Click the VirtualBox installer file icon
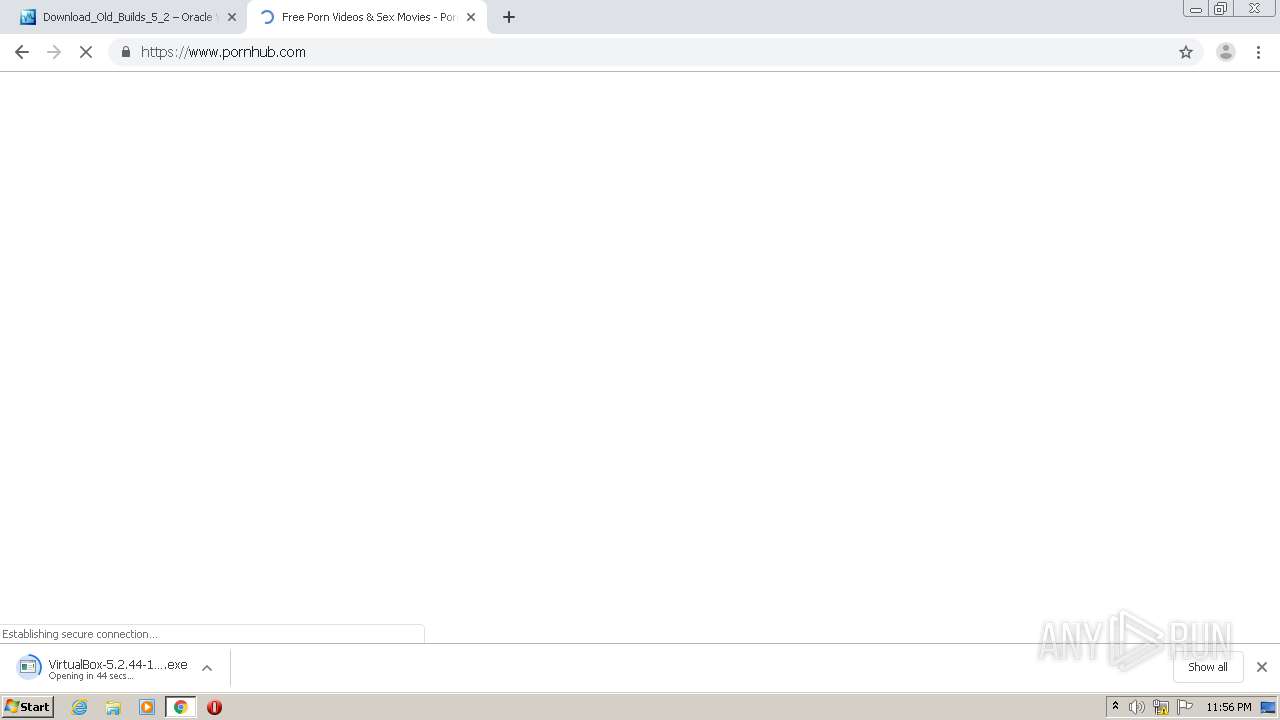 (29, 667)
